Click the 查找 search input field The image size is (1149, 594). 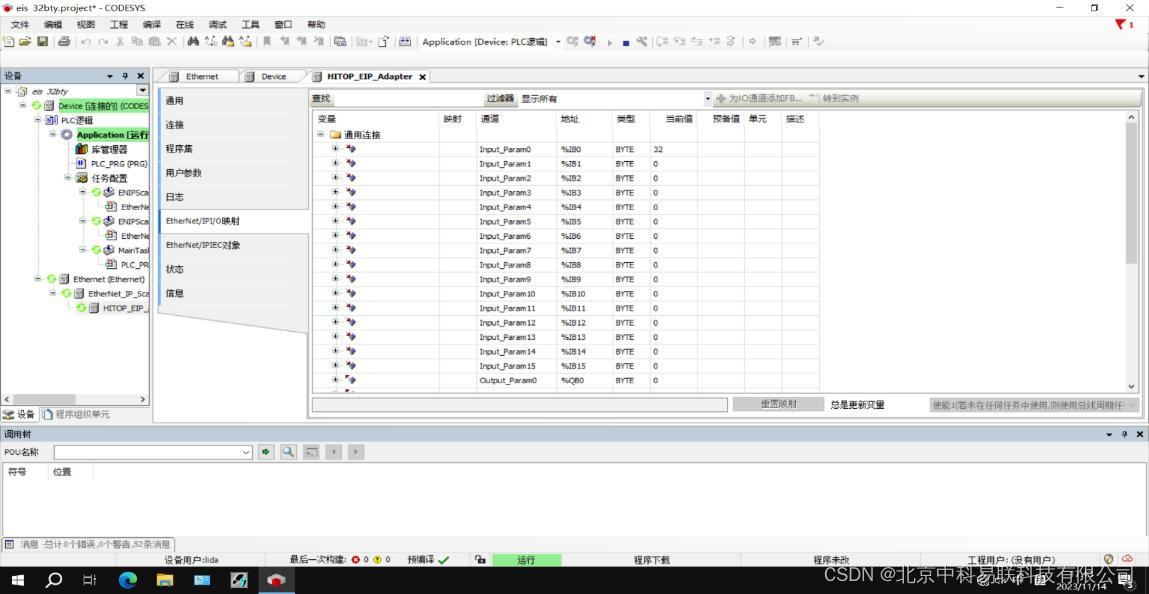point(407,98)
